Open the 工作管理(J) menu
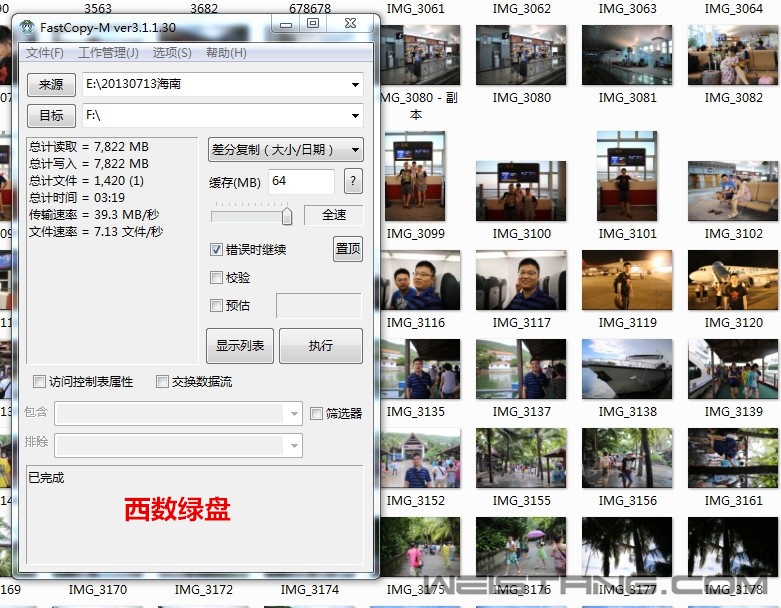 coord(108,53)
